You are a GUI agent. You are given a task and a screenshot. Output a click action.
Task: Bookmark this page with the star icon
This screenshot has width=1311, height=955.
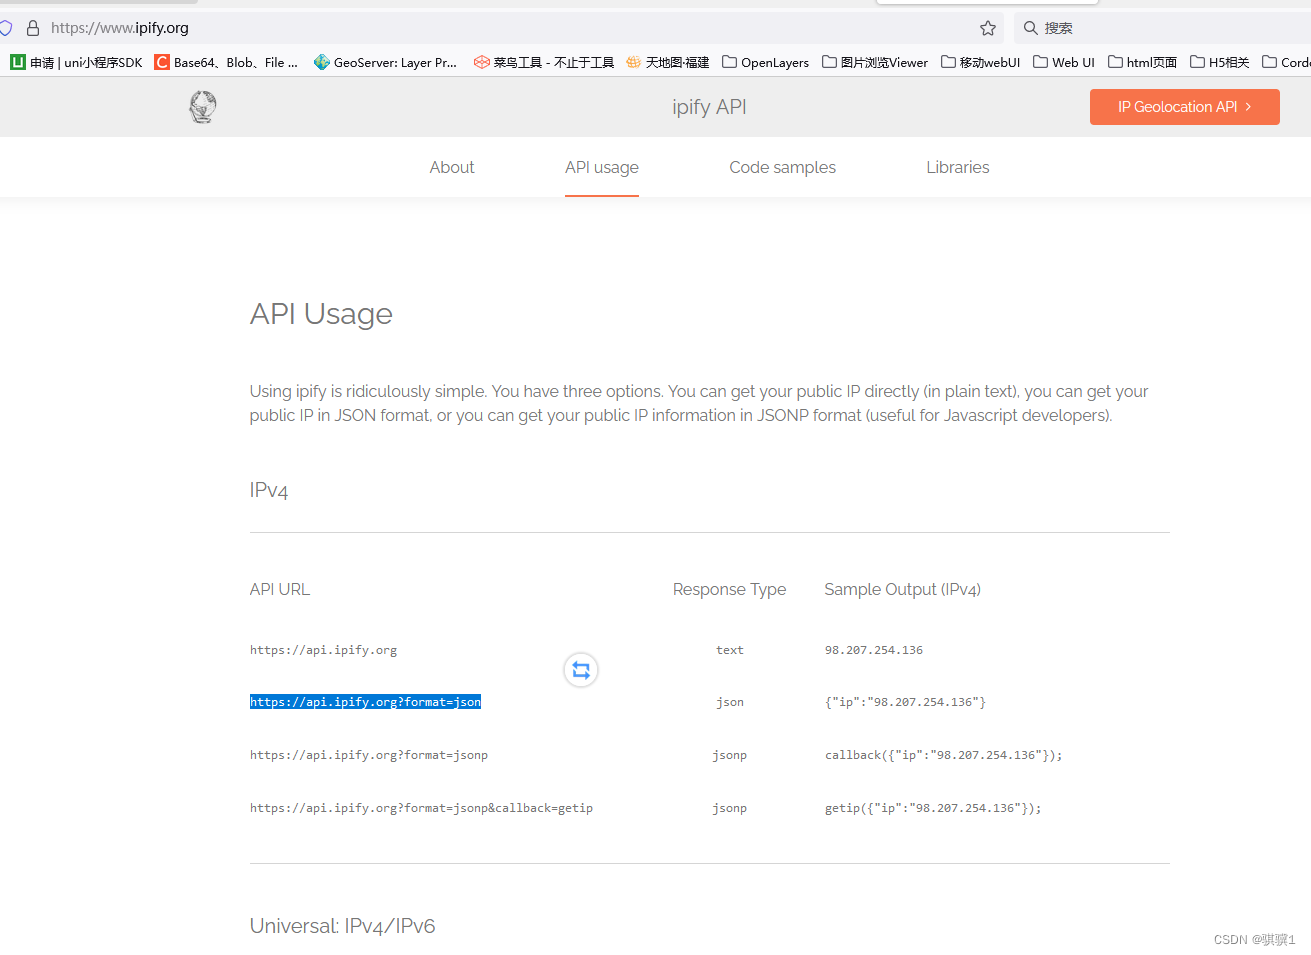[x=988, y=28]
